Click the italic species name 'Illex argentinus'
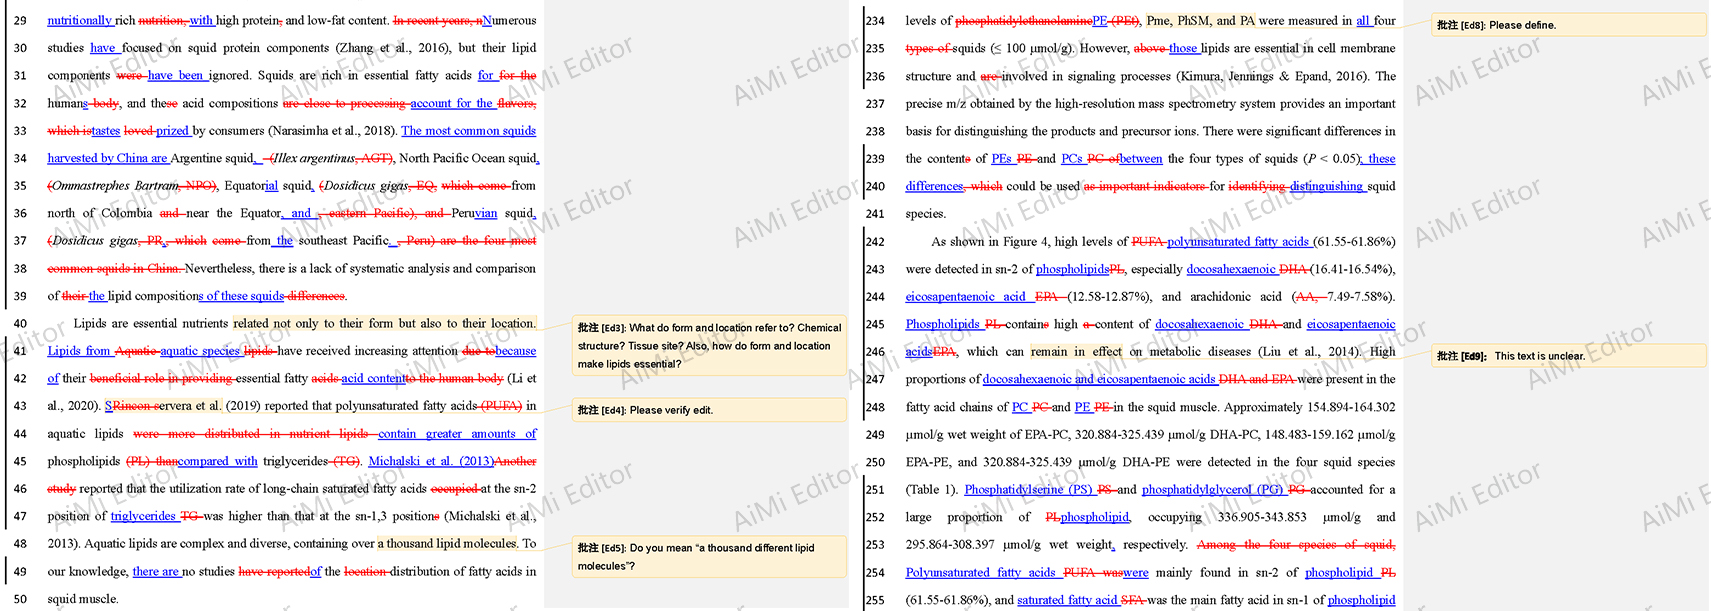Screen dimensions: 1711x611 [315, 158]
